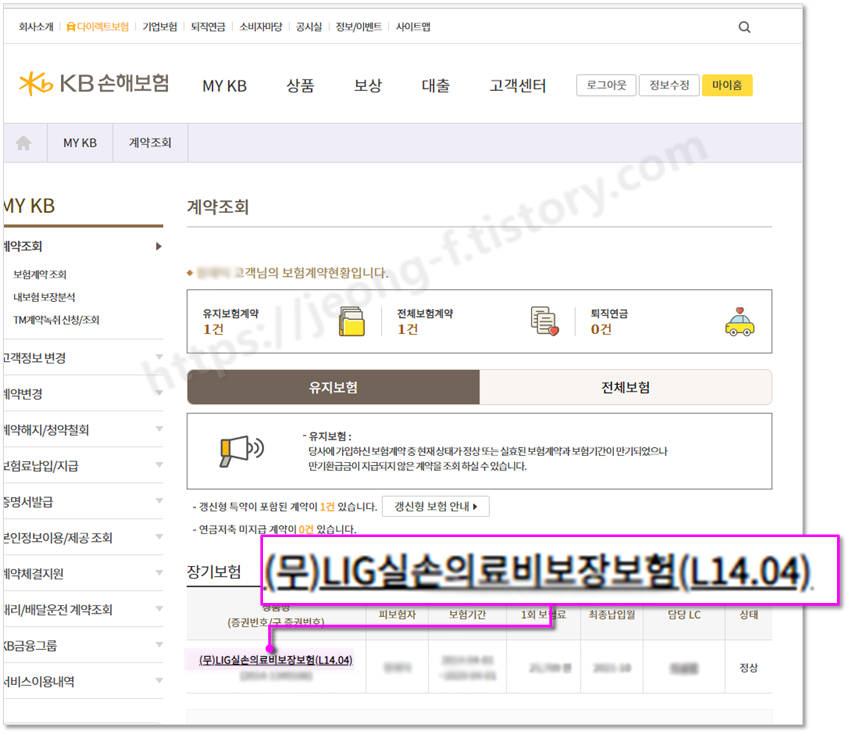
Task: Open 기업보험 in the top bar
Action: [x=160, y=27]
